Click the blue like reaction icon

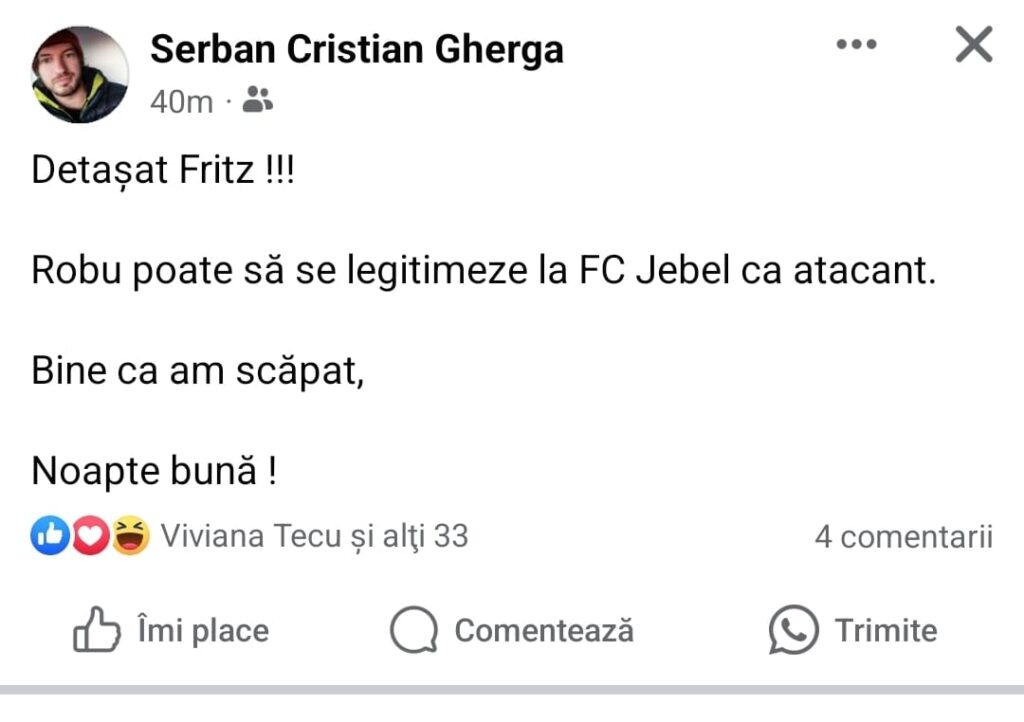pos(49,537)
